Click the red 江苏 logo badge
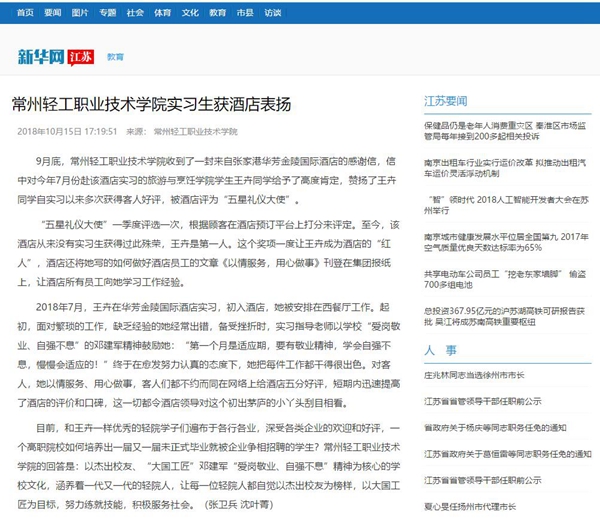The height and width of the screenshot is (518, 600). click(81, 57)
